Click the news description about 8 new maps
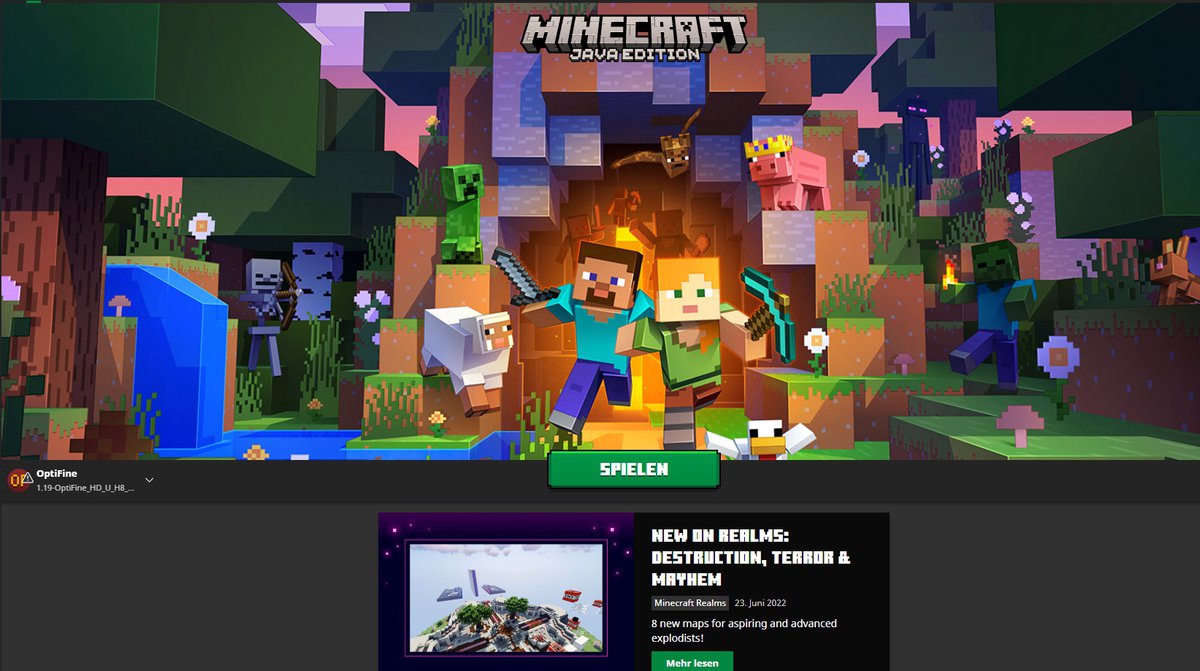Image resolution: width=1200 pixels, height=671 pixels. coord(743,630)
